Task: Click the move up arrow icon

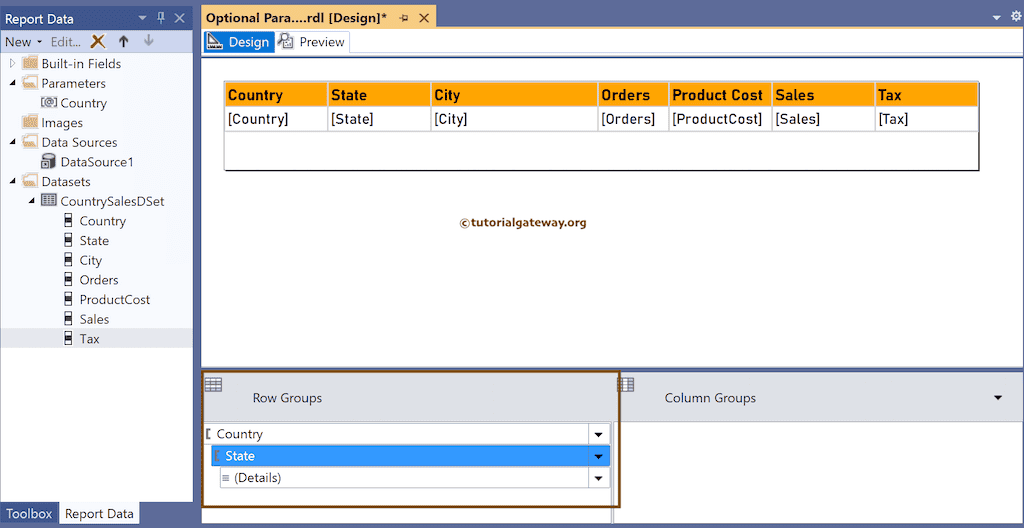Action: point(123,41)
